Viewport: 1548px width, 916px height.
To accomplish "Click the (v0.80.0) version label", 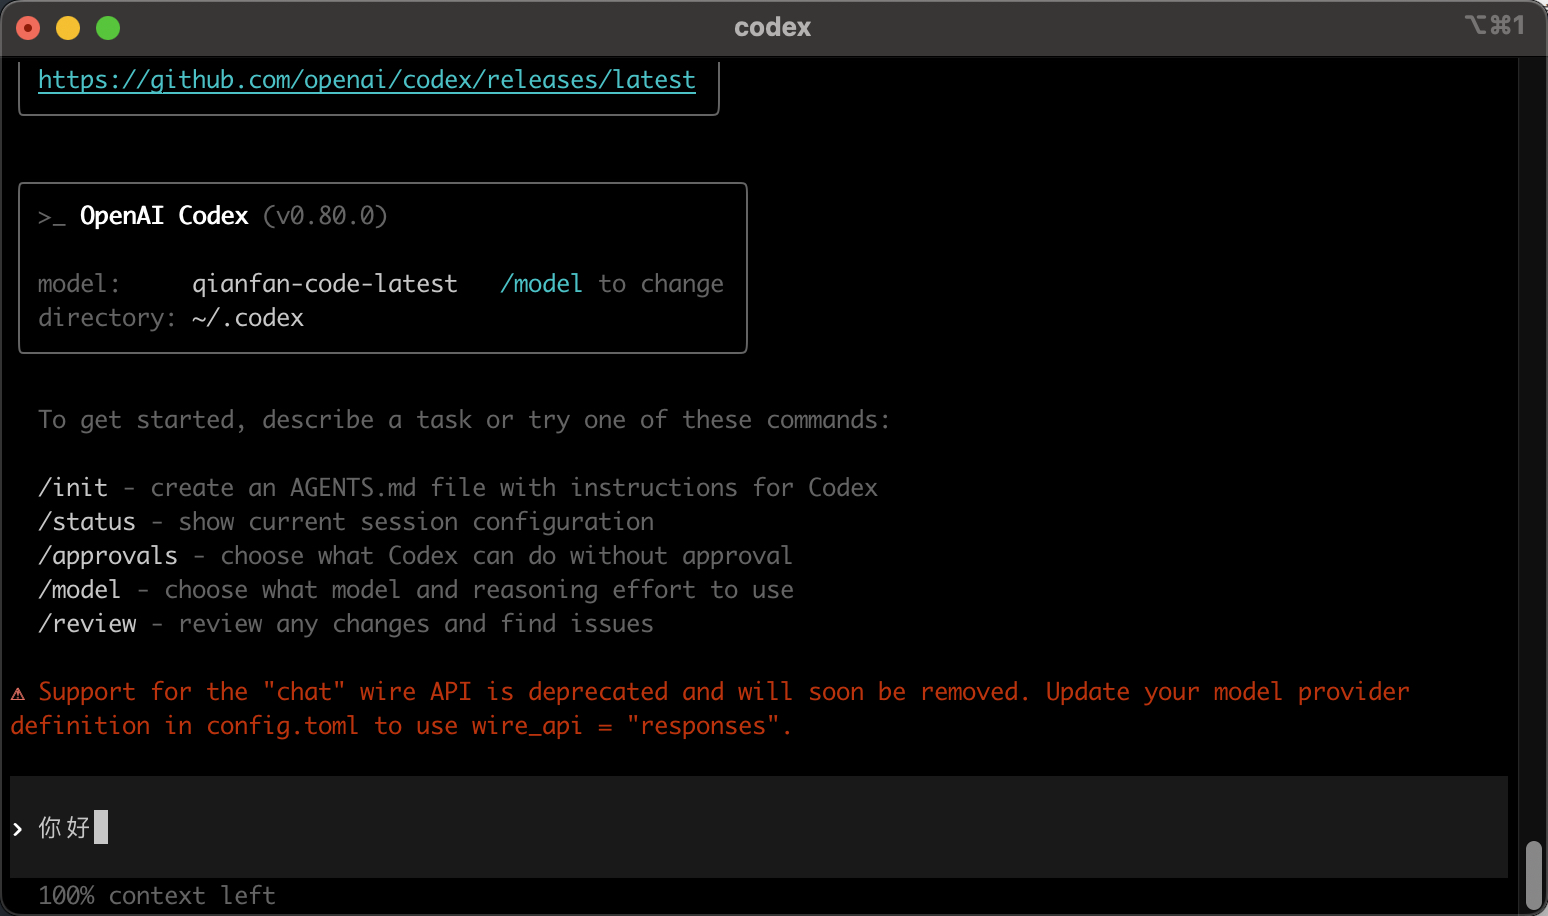I will click(325, 216).
